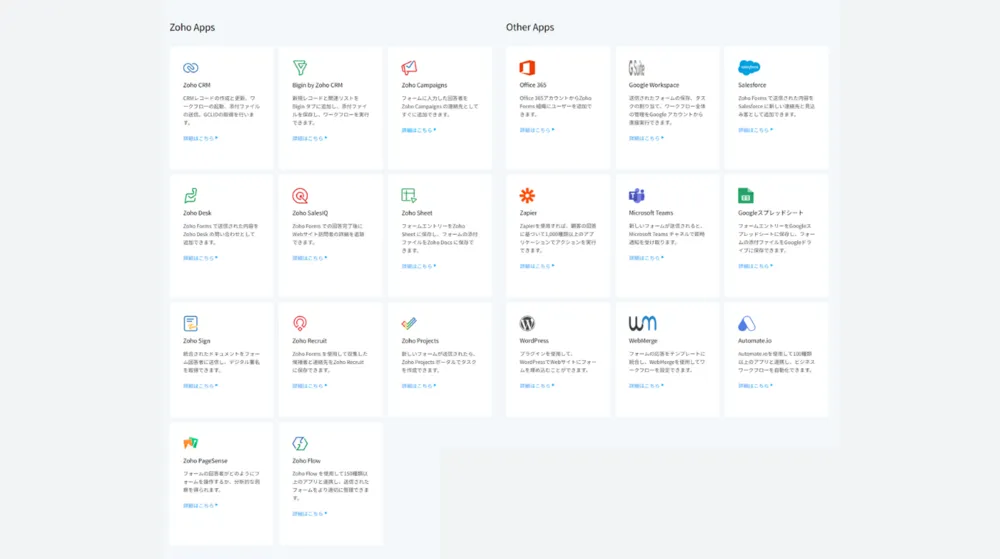Open details link under Office 365
Screen dimensions: 1000x559
(536, 130)
